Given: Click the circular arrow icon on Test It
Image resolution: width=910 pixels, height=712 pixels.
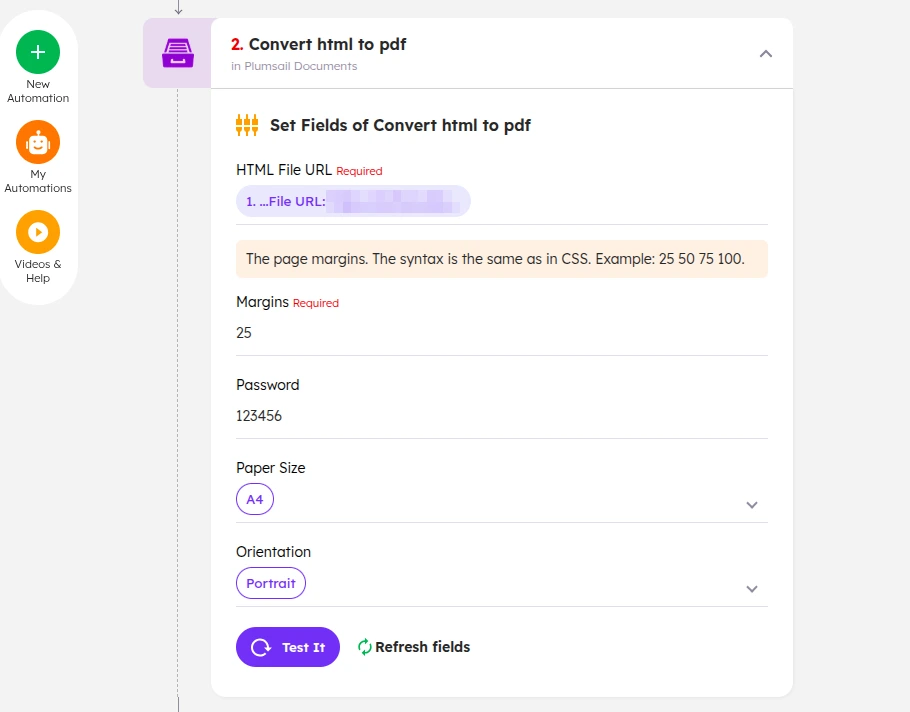Looking at the screenshot, I should click(x=261, y=647).
